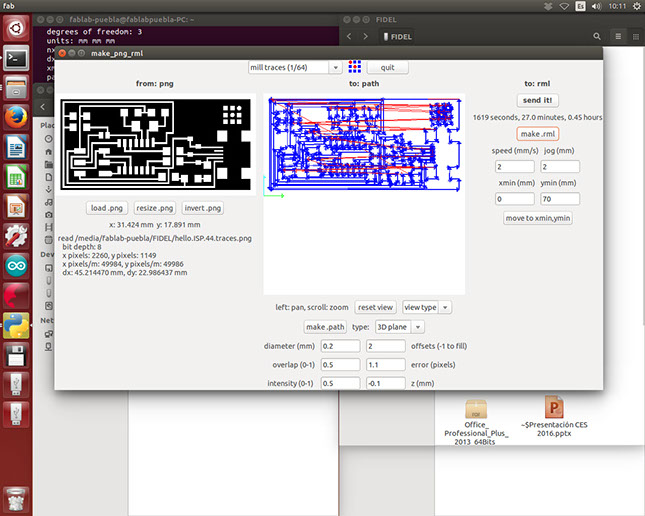Image resolution: width=645 pixels, height=516 pixels.
Task: Open the first USB drive icon in dock
Action: [16, 385]
